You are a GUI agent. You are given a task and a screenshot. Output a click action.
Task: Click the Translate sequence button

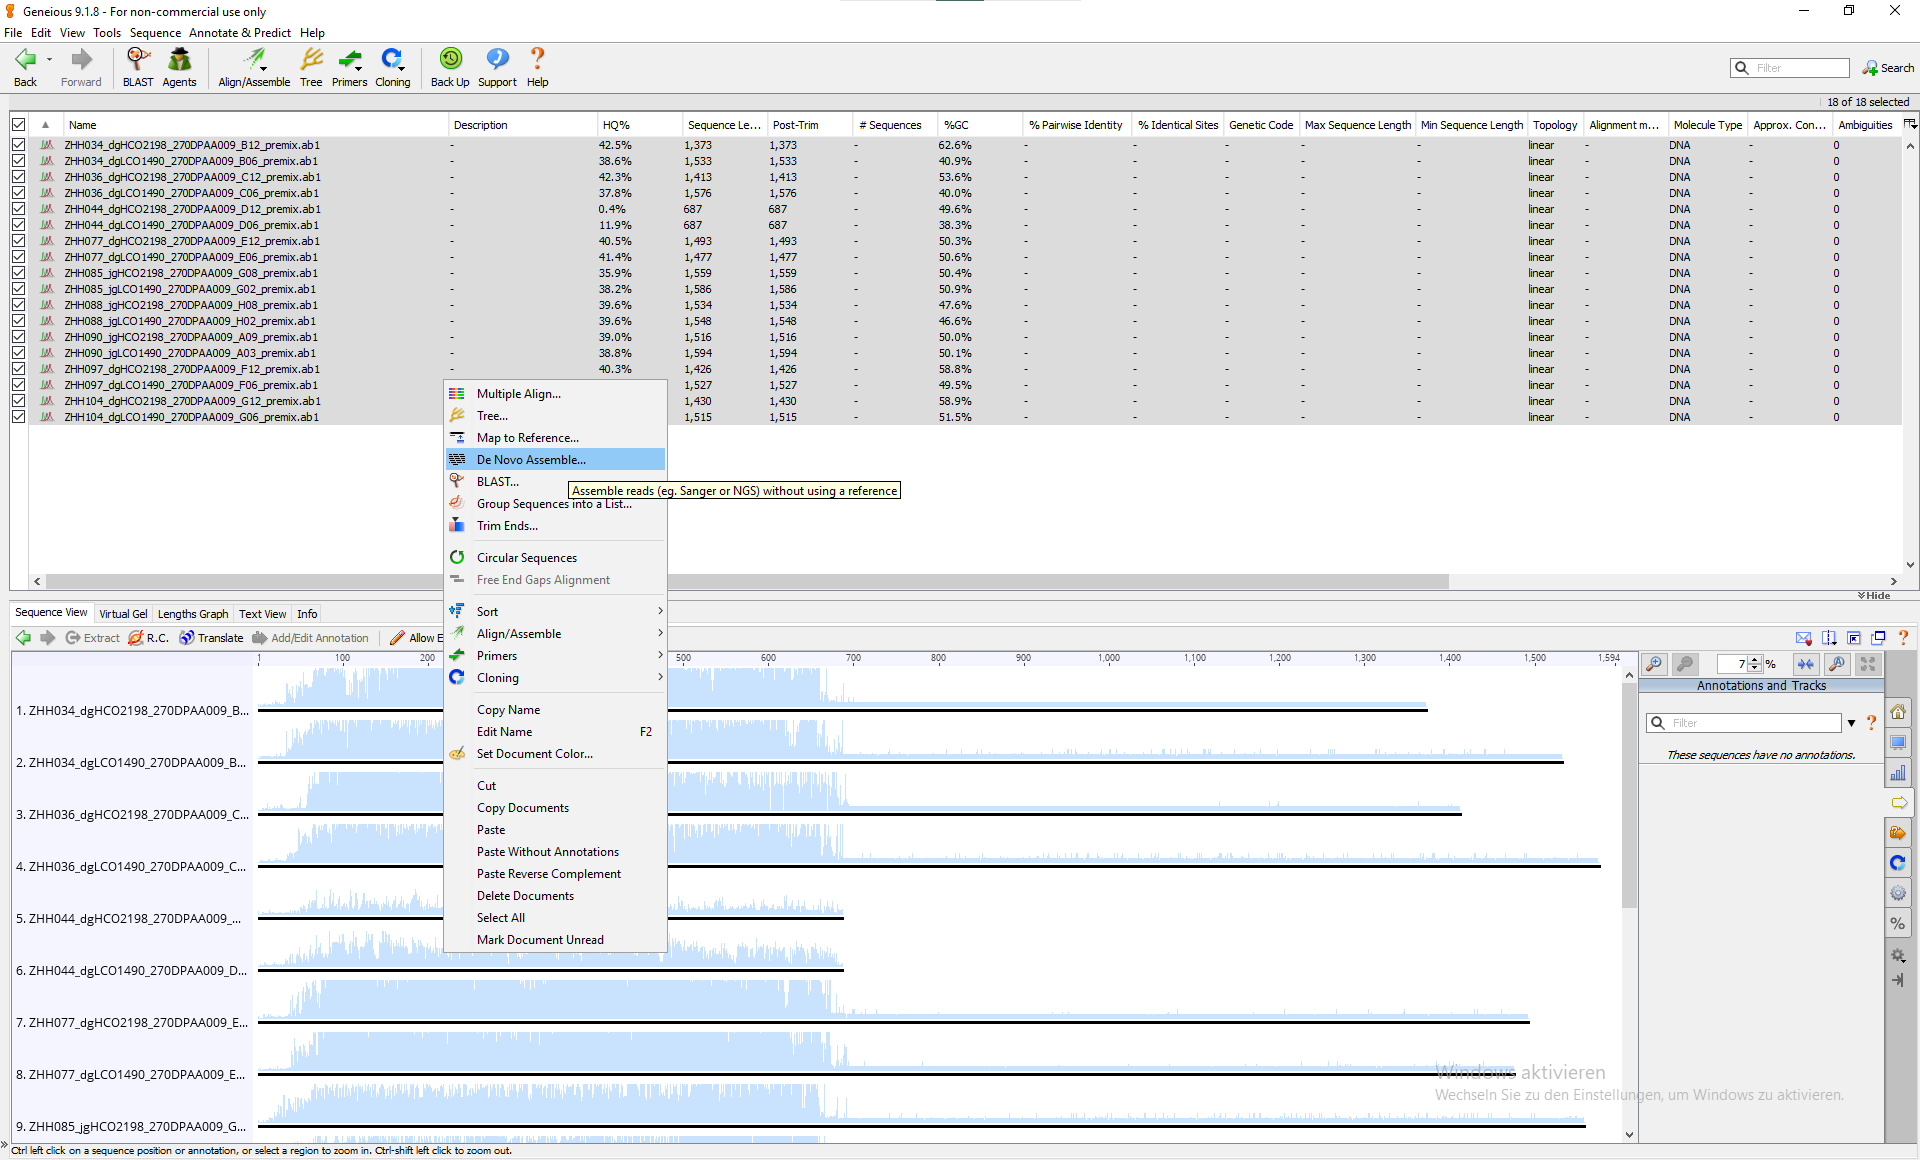tap(211, 638)
